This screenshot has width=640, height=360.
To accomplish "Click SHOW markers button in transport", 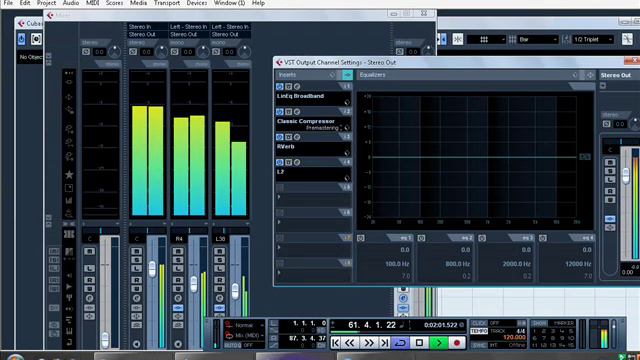I will click(540, 323).
